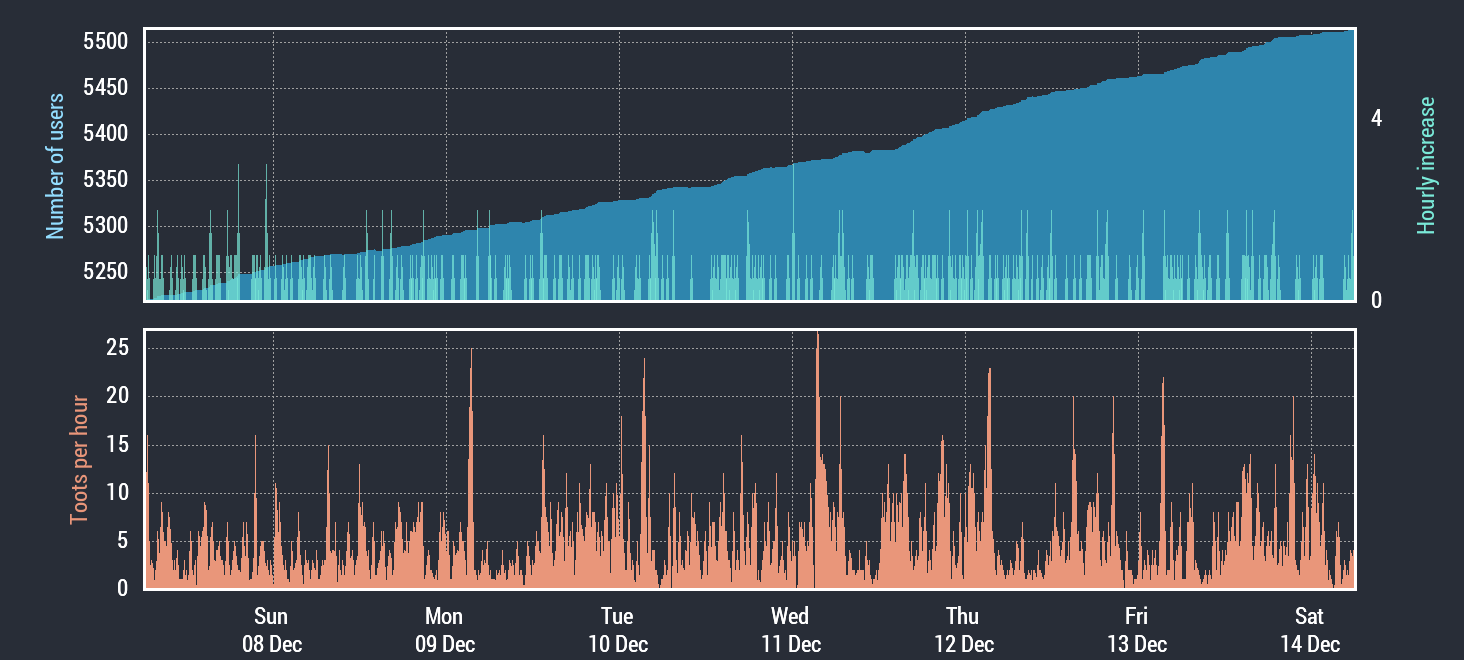
Task: Select the Wed 11 Dec date label
Action: 790,630
